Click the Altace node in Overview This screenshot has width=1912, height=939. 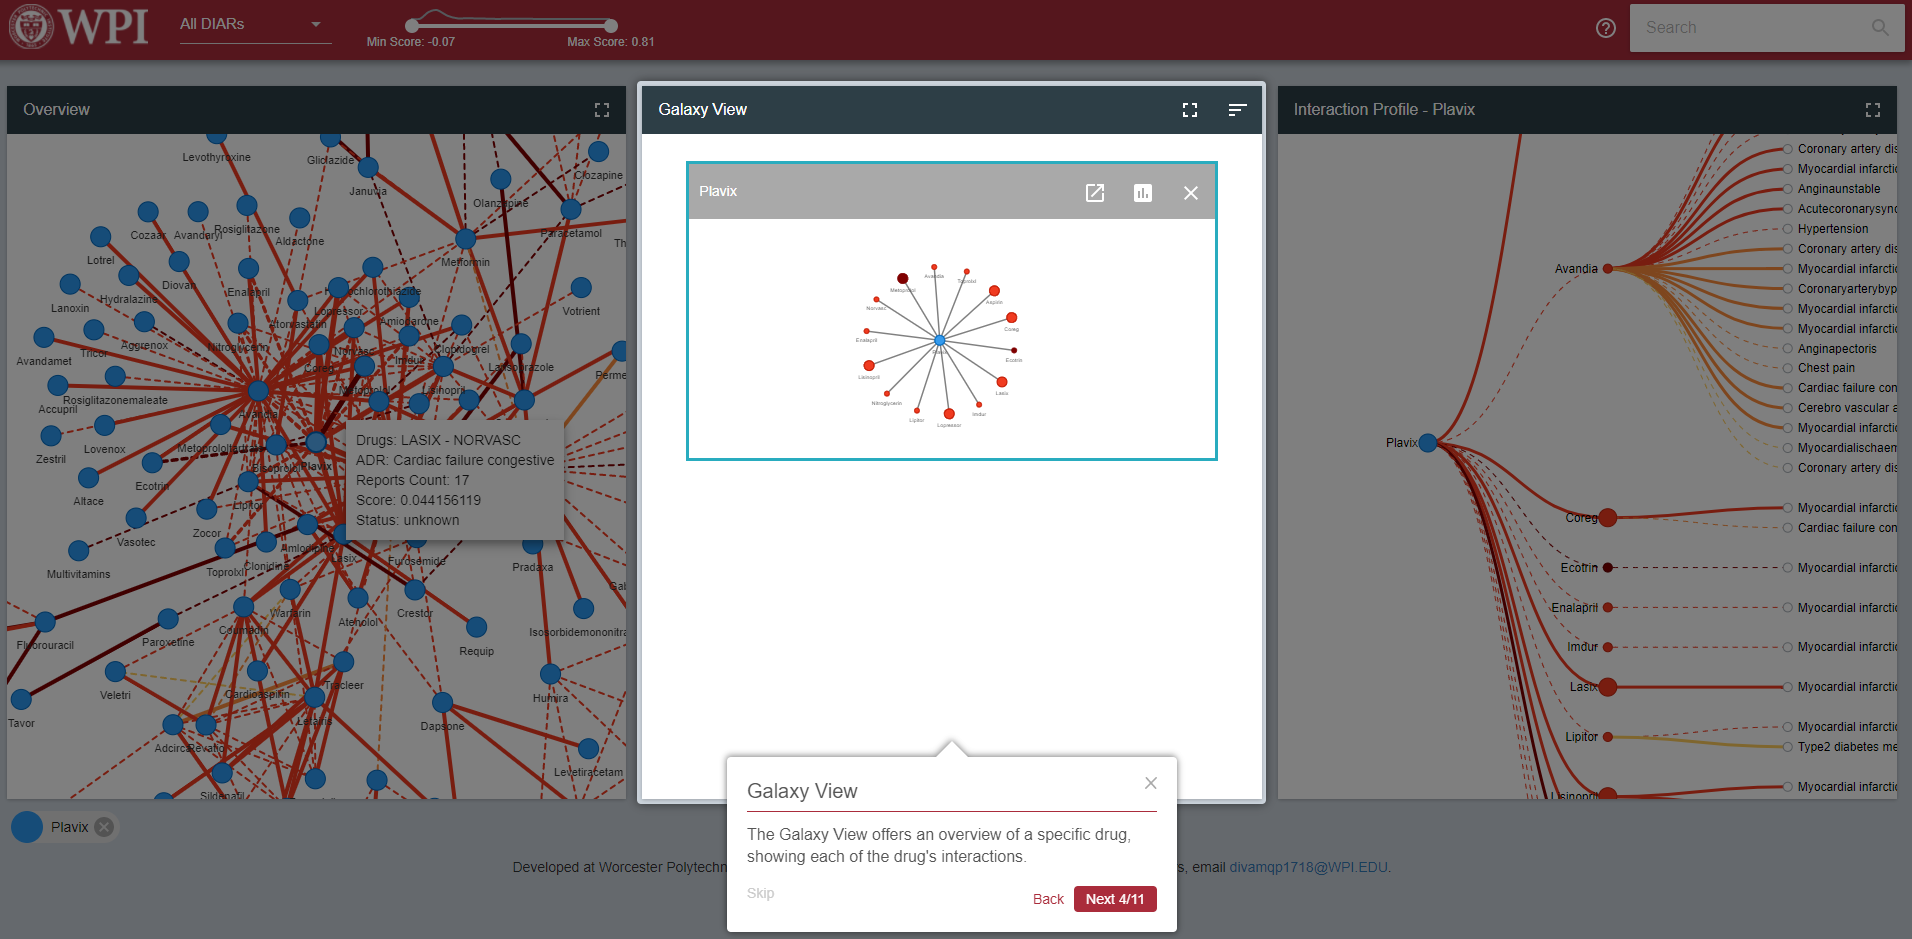click(x=89, y=478)
